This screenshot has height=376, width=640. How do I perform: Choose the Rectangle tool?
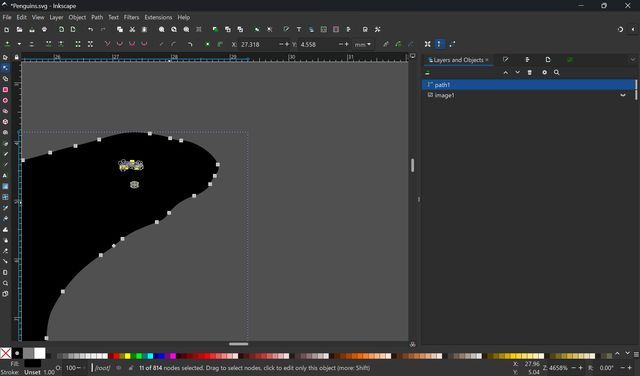(x=5, y=89)
